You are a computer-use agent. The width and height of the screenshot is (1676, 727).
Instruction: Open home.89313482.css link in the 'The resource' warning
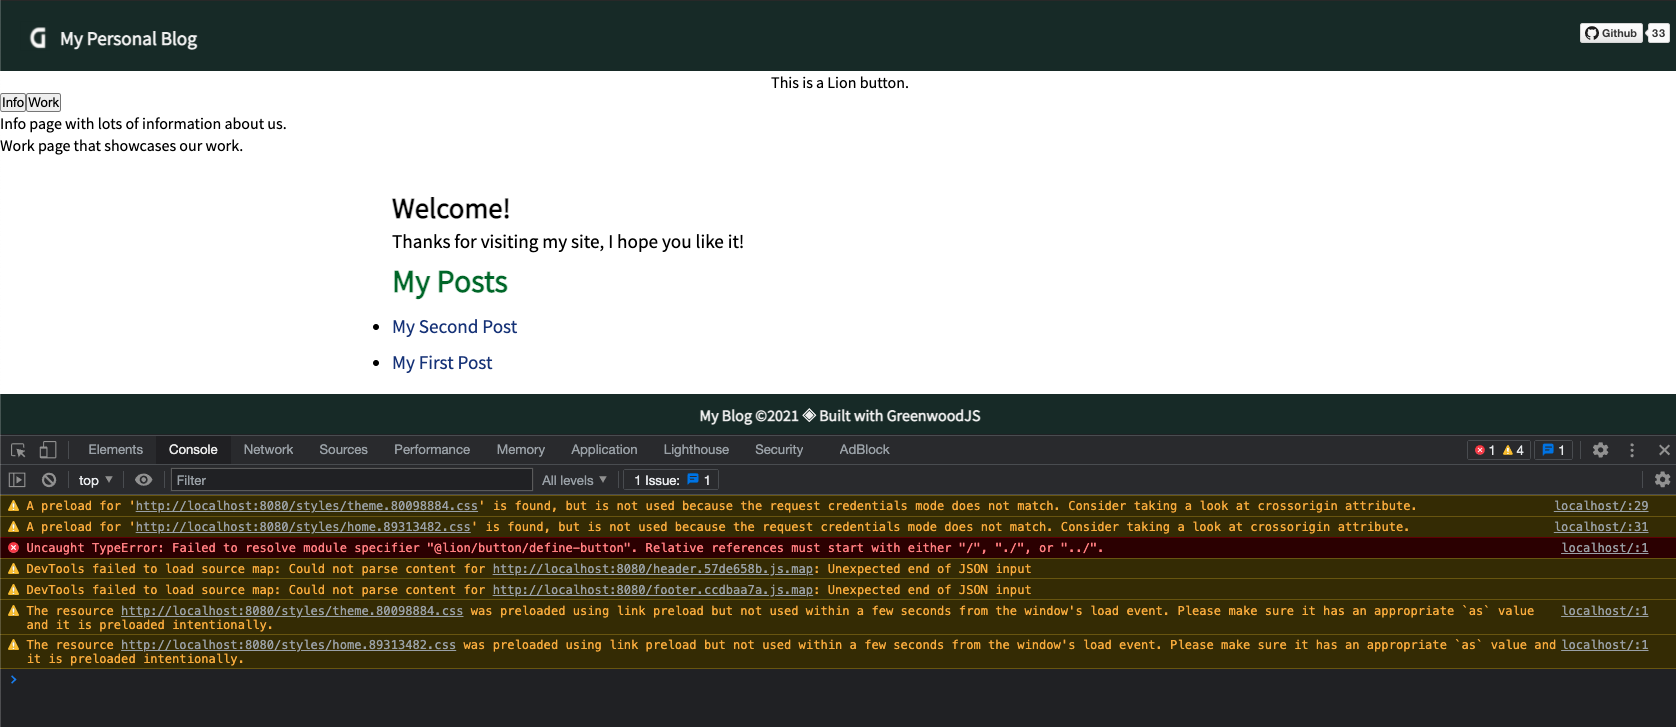coord(288,645)
